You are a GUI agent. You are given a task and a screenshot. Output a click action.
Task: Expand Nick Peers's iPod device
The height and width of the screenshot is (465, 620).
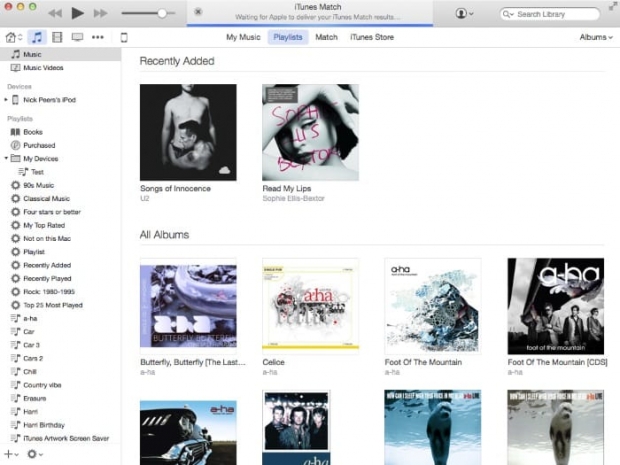[x=6, y=100]
